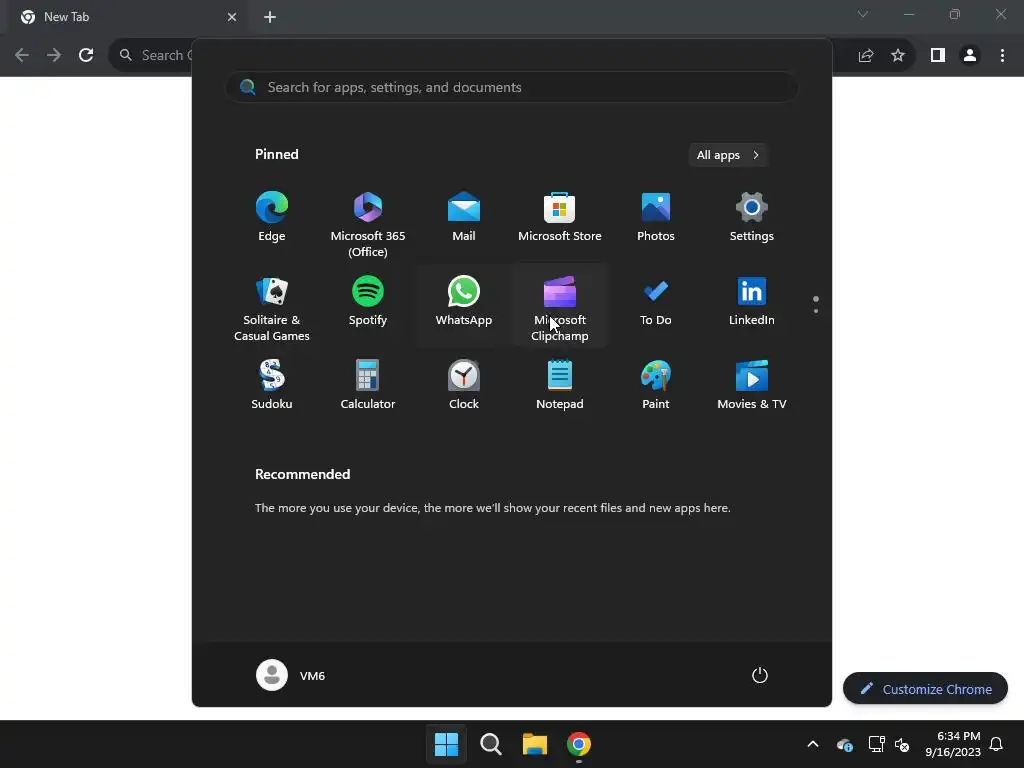Image resolution: width=1024 pixels, height=768 pixels.
Task: Open the Edge app
Action: (272, 217)
